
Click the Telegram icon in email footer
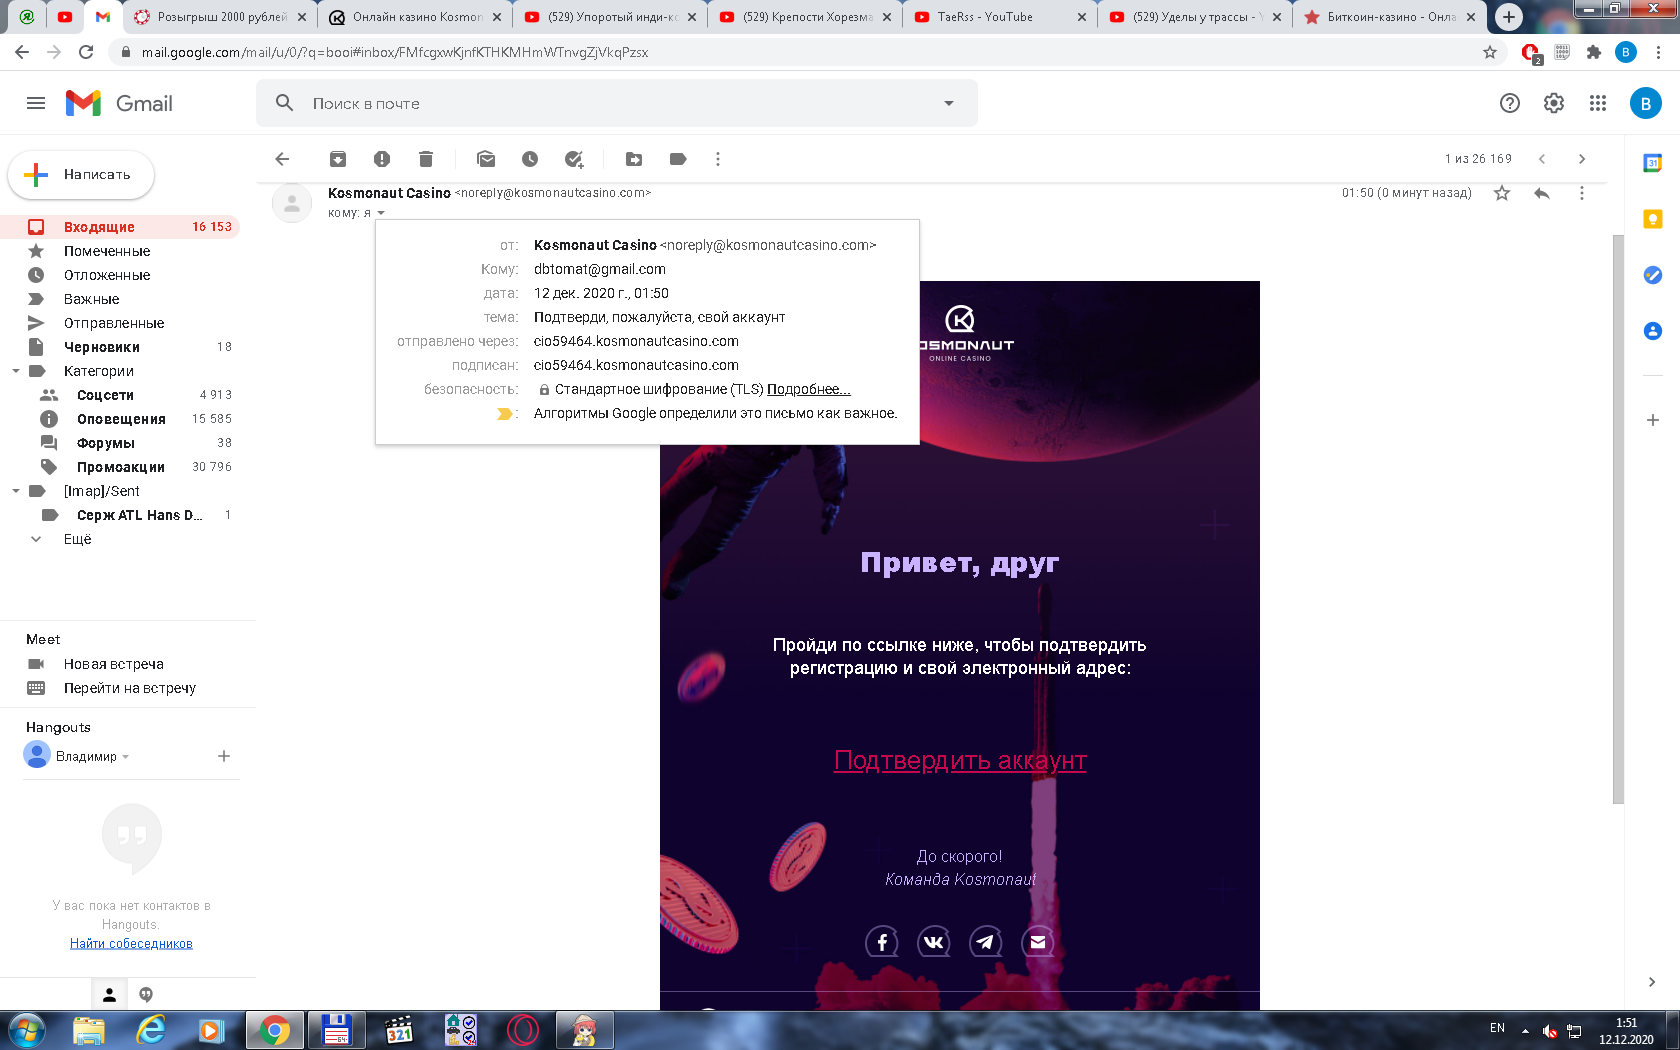click(x=986, y=941)
